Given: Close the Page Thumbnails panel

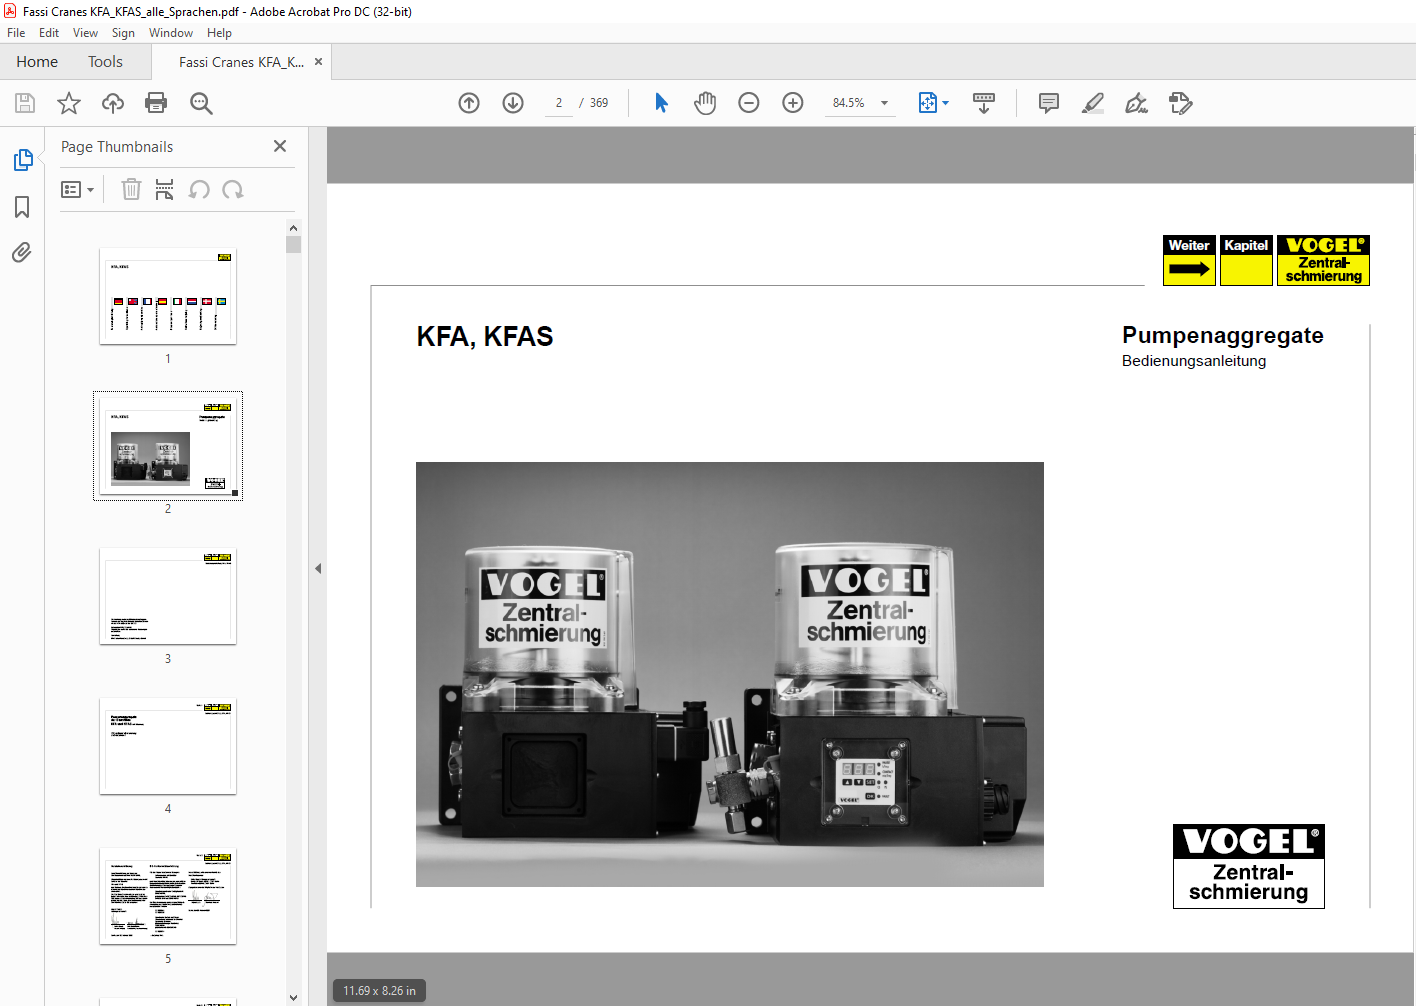Looking at the screenshot, I should tap(280, 146).
